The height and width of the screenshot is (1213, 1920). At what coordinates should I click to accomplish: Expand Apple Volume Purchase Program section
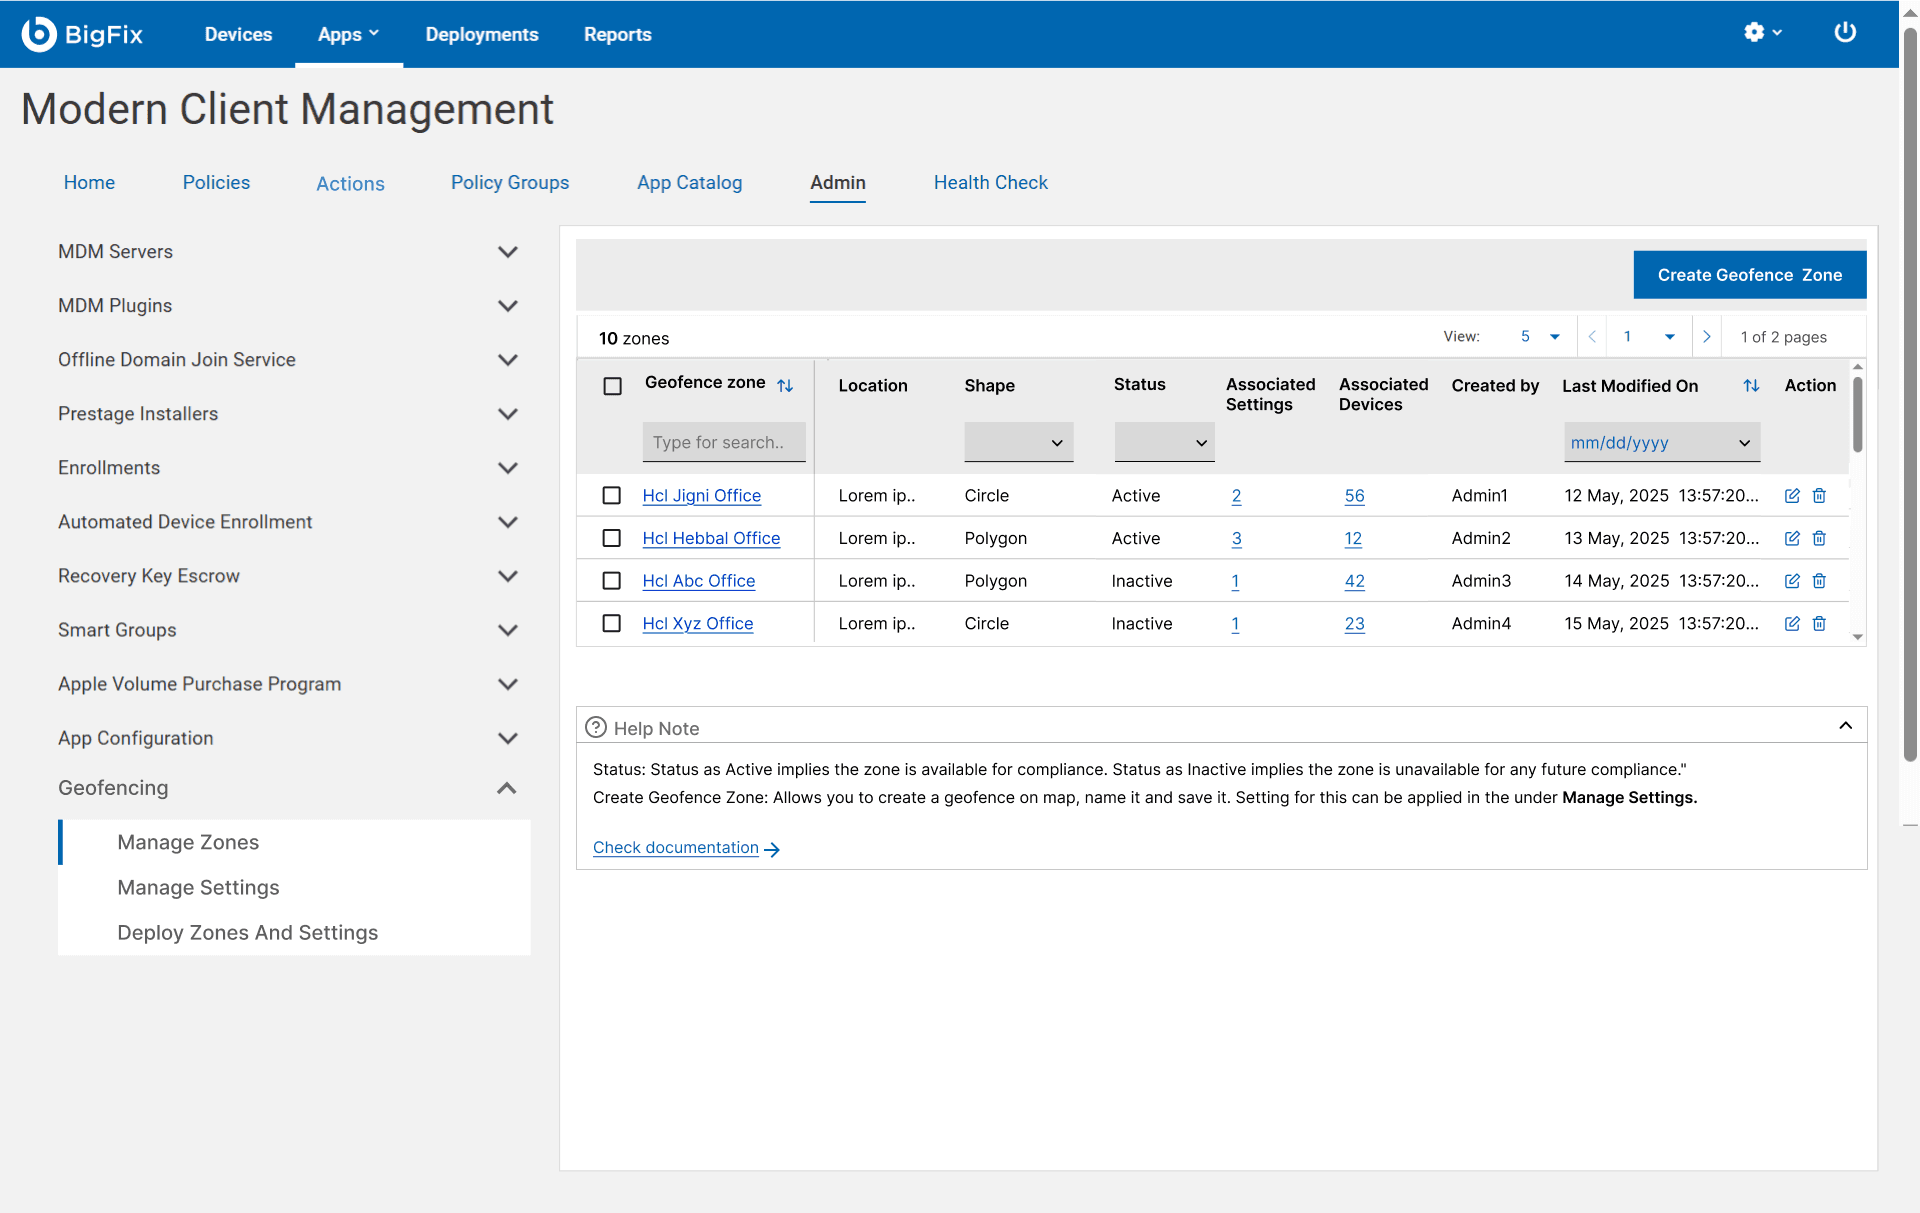[508, 684]
